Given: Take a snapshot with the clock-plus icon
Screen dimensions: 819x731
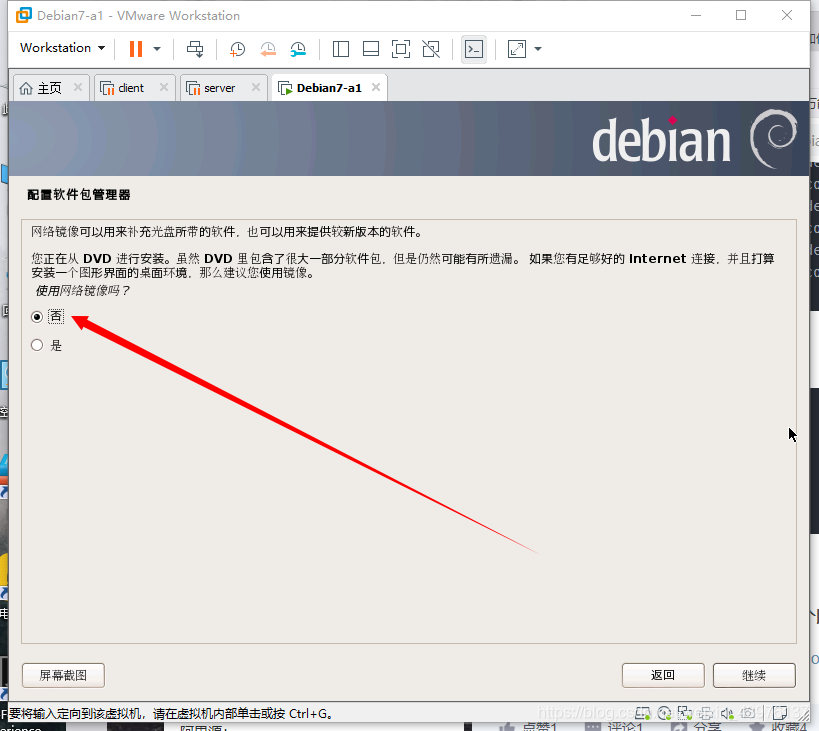Looking at the screenshot, I should [x=237, y=49].
